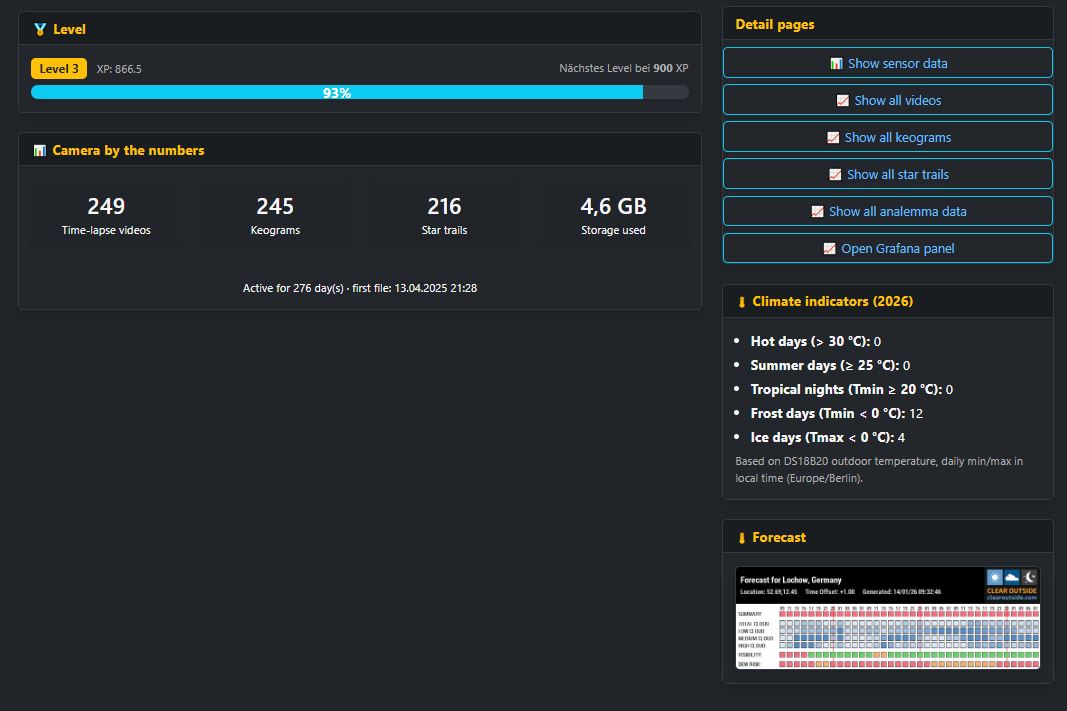Image resolution: width=1067 pixels, height=711 pixels.
Task: Click the Detail pages panel heading
Action: pyautogui.click(x=775, y=24)
